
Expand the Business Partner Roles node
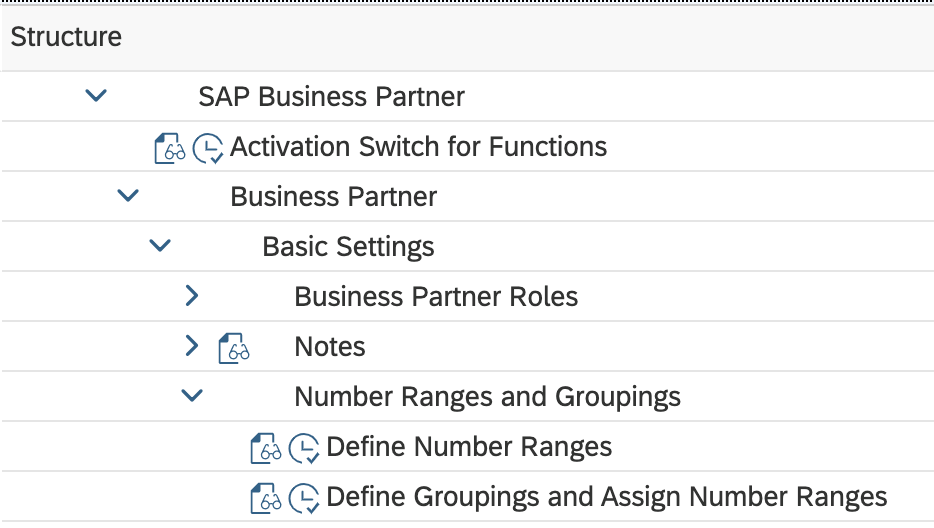click(x=192, y=297)
